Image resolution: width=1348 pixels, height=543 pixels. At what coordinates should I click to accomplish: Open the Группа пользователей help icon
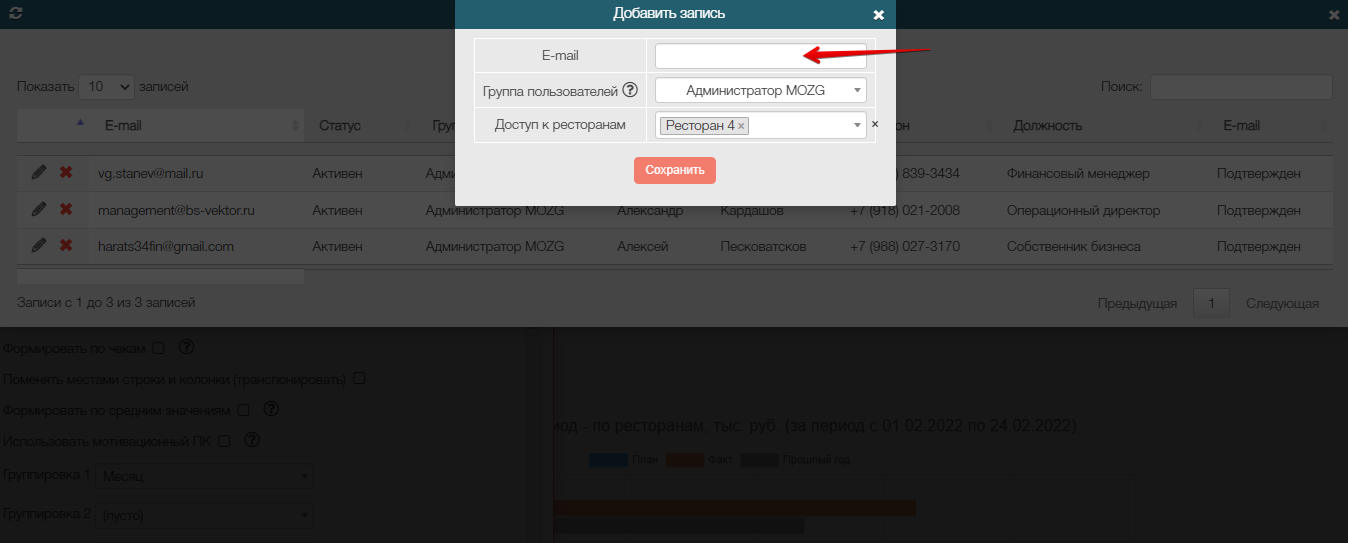630,90
